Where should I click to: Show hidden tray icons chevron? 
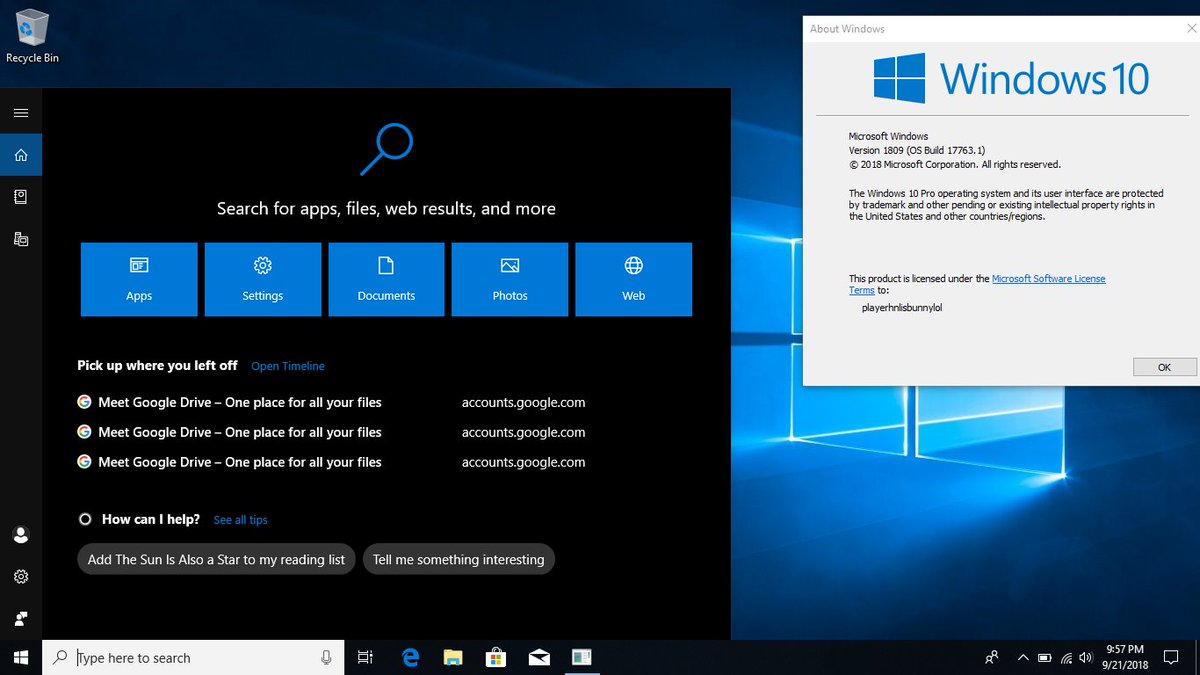pyautogui.click(x=1022, y=657)
